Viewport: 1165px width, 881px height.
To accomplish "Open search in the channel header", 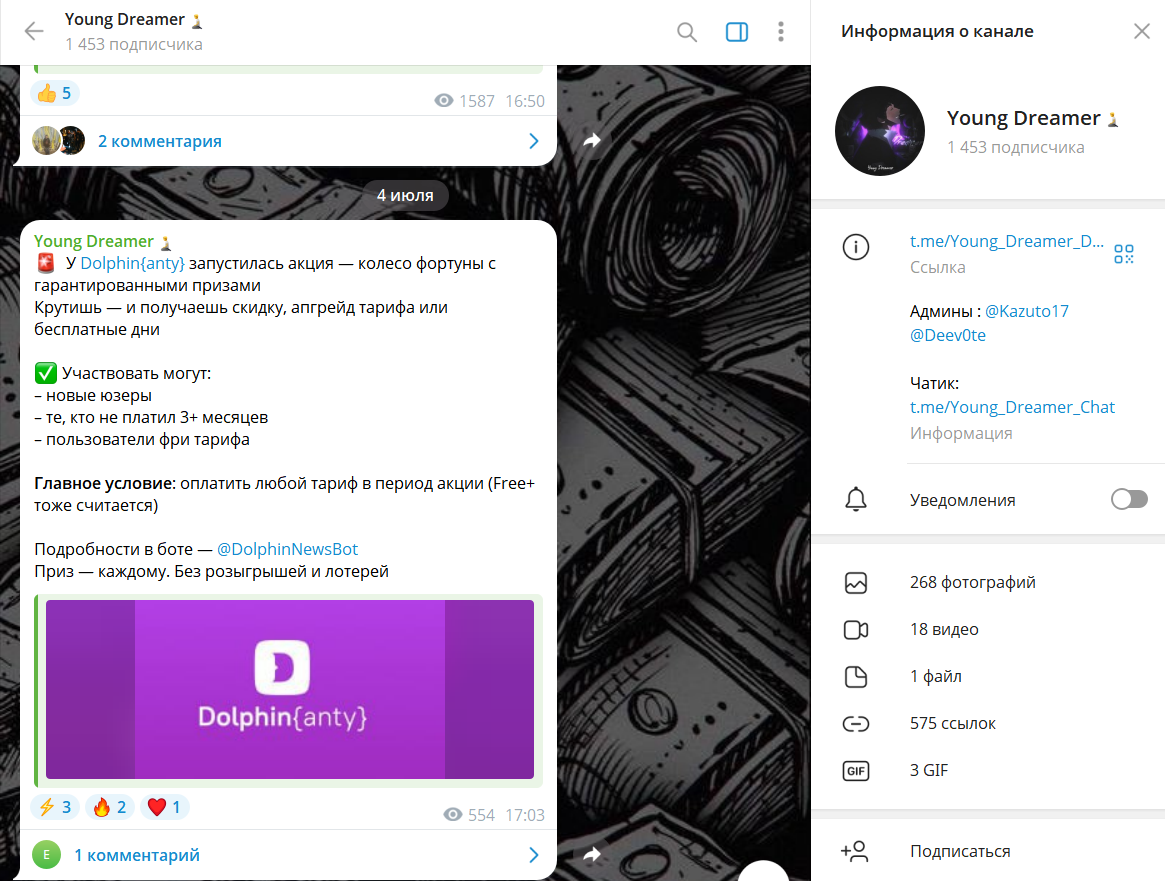I will 687,32.
